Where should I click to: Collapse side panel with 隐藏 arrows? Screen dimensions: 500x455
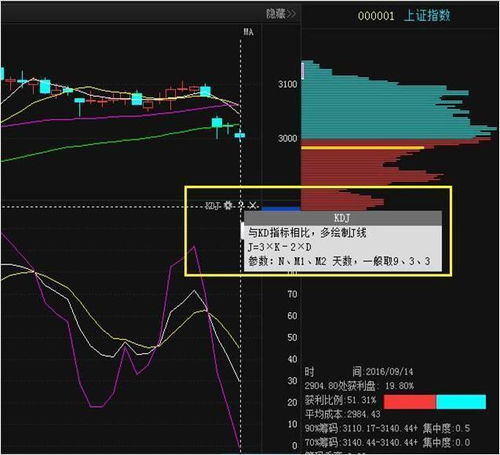281,14
